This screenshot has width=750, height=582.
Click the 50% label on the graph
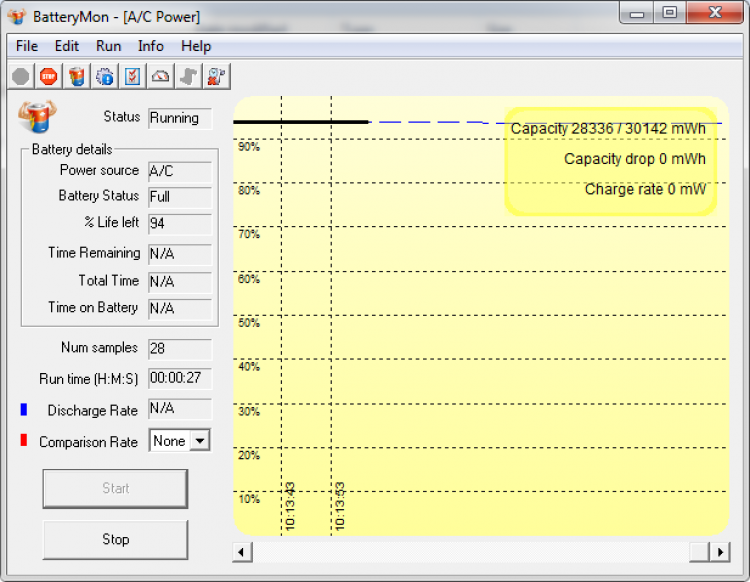[x=249, y=323]
